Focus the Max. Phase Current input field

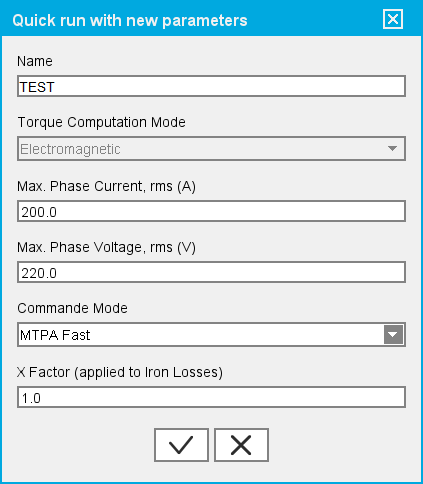click(211, 211)
